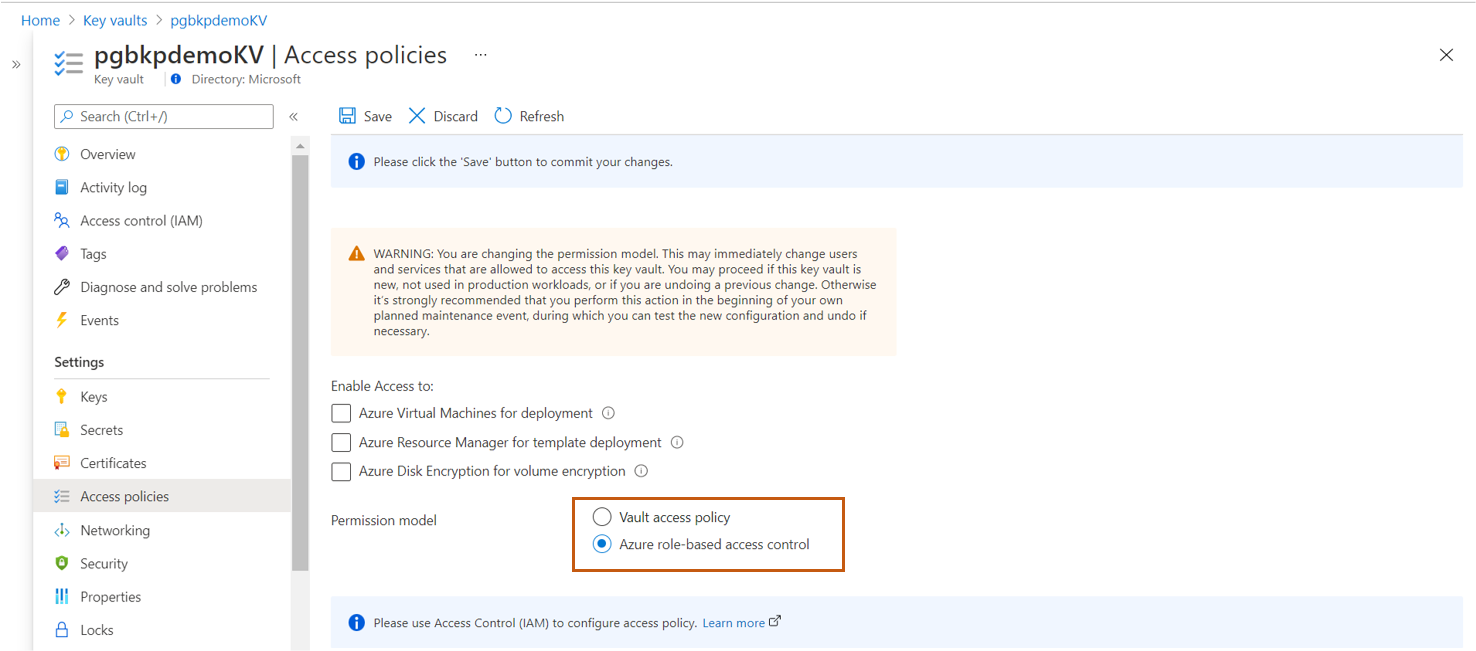Click the Networking icon
Viewport: 1476px width, 651px height.
pyautogui.click(x=63, y=529)
